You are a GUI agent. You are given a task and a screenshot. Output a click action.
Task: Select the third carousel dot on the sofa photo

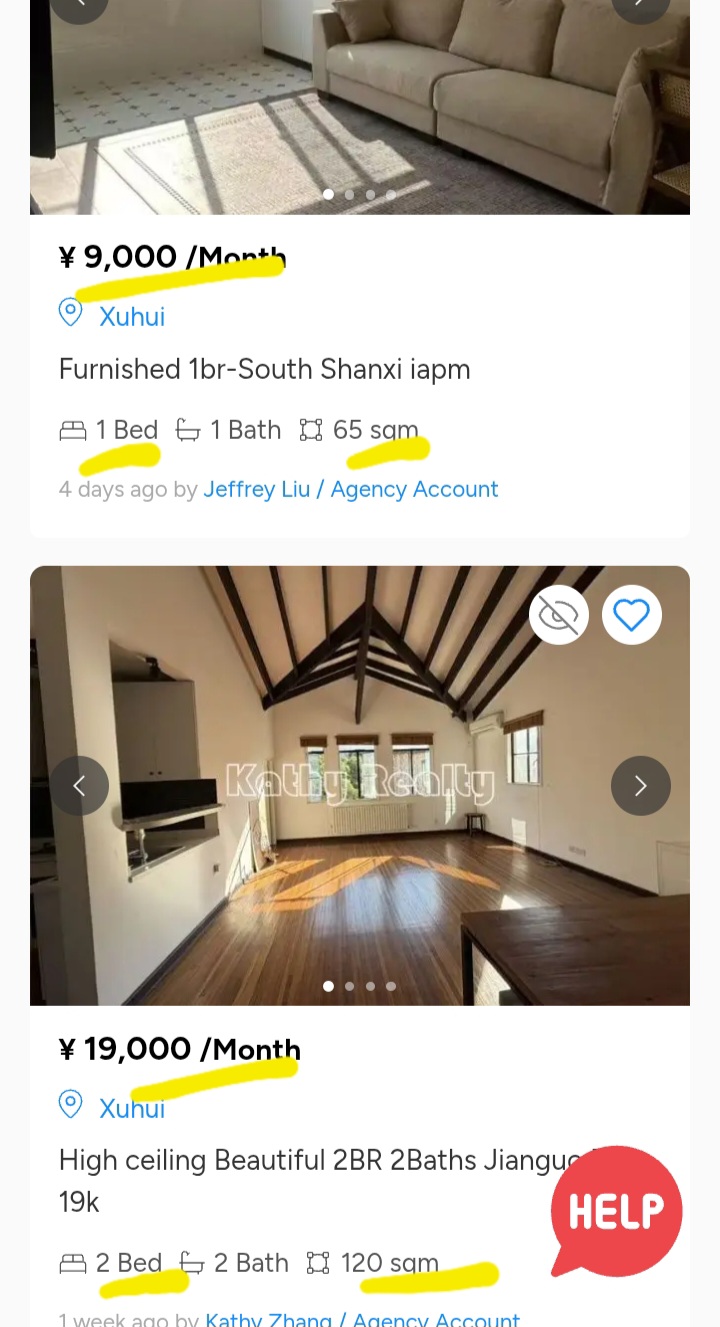click(x=370, y=195)
